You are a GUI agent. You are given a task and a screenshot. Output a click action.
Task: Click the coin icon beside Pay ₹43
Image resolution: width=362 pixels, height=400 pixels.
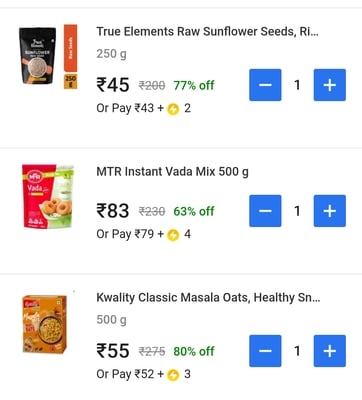(x=173, y=109)
